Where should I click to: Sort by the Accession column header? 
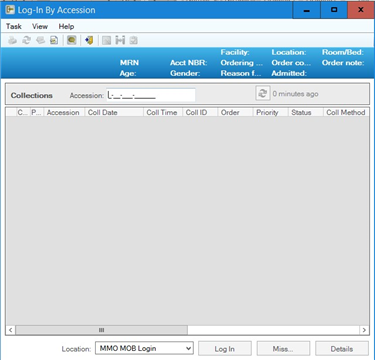point(63,112)
